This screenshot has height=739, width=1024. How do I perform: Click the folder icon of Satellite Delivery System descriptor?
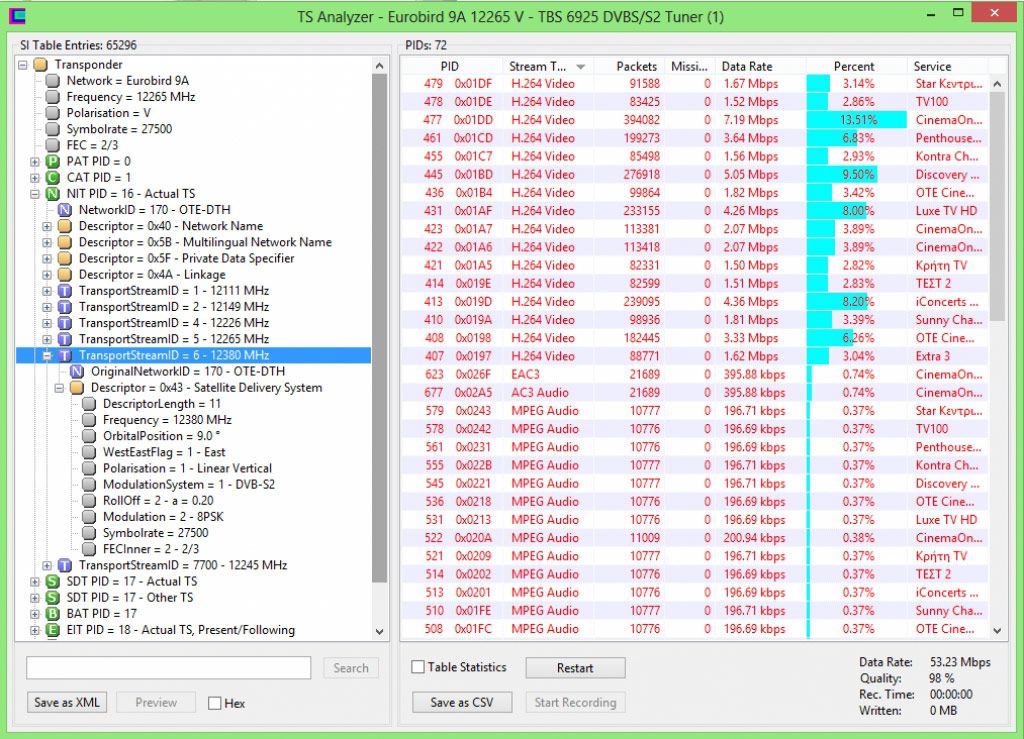tap(77, 388)
